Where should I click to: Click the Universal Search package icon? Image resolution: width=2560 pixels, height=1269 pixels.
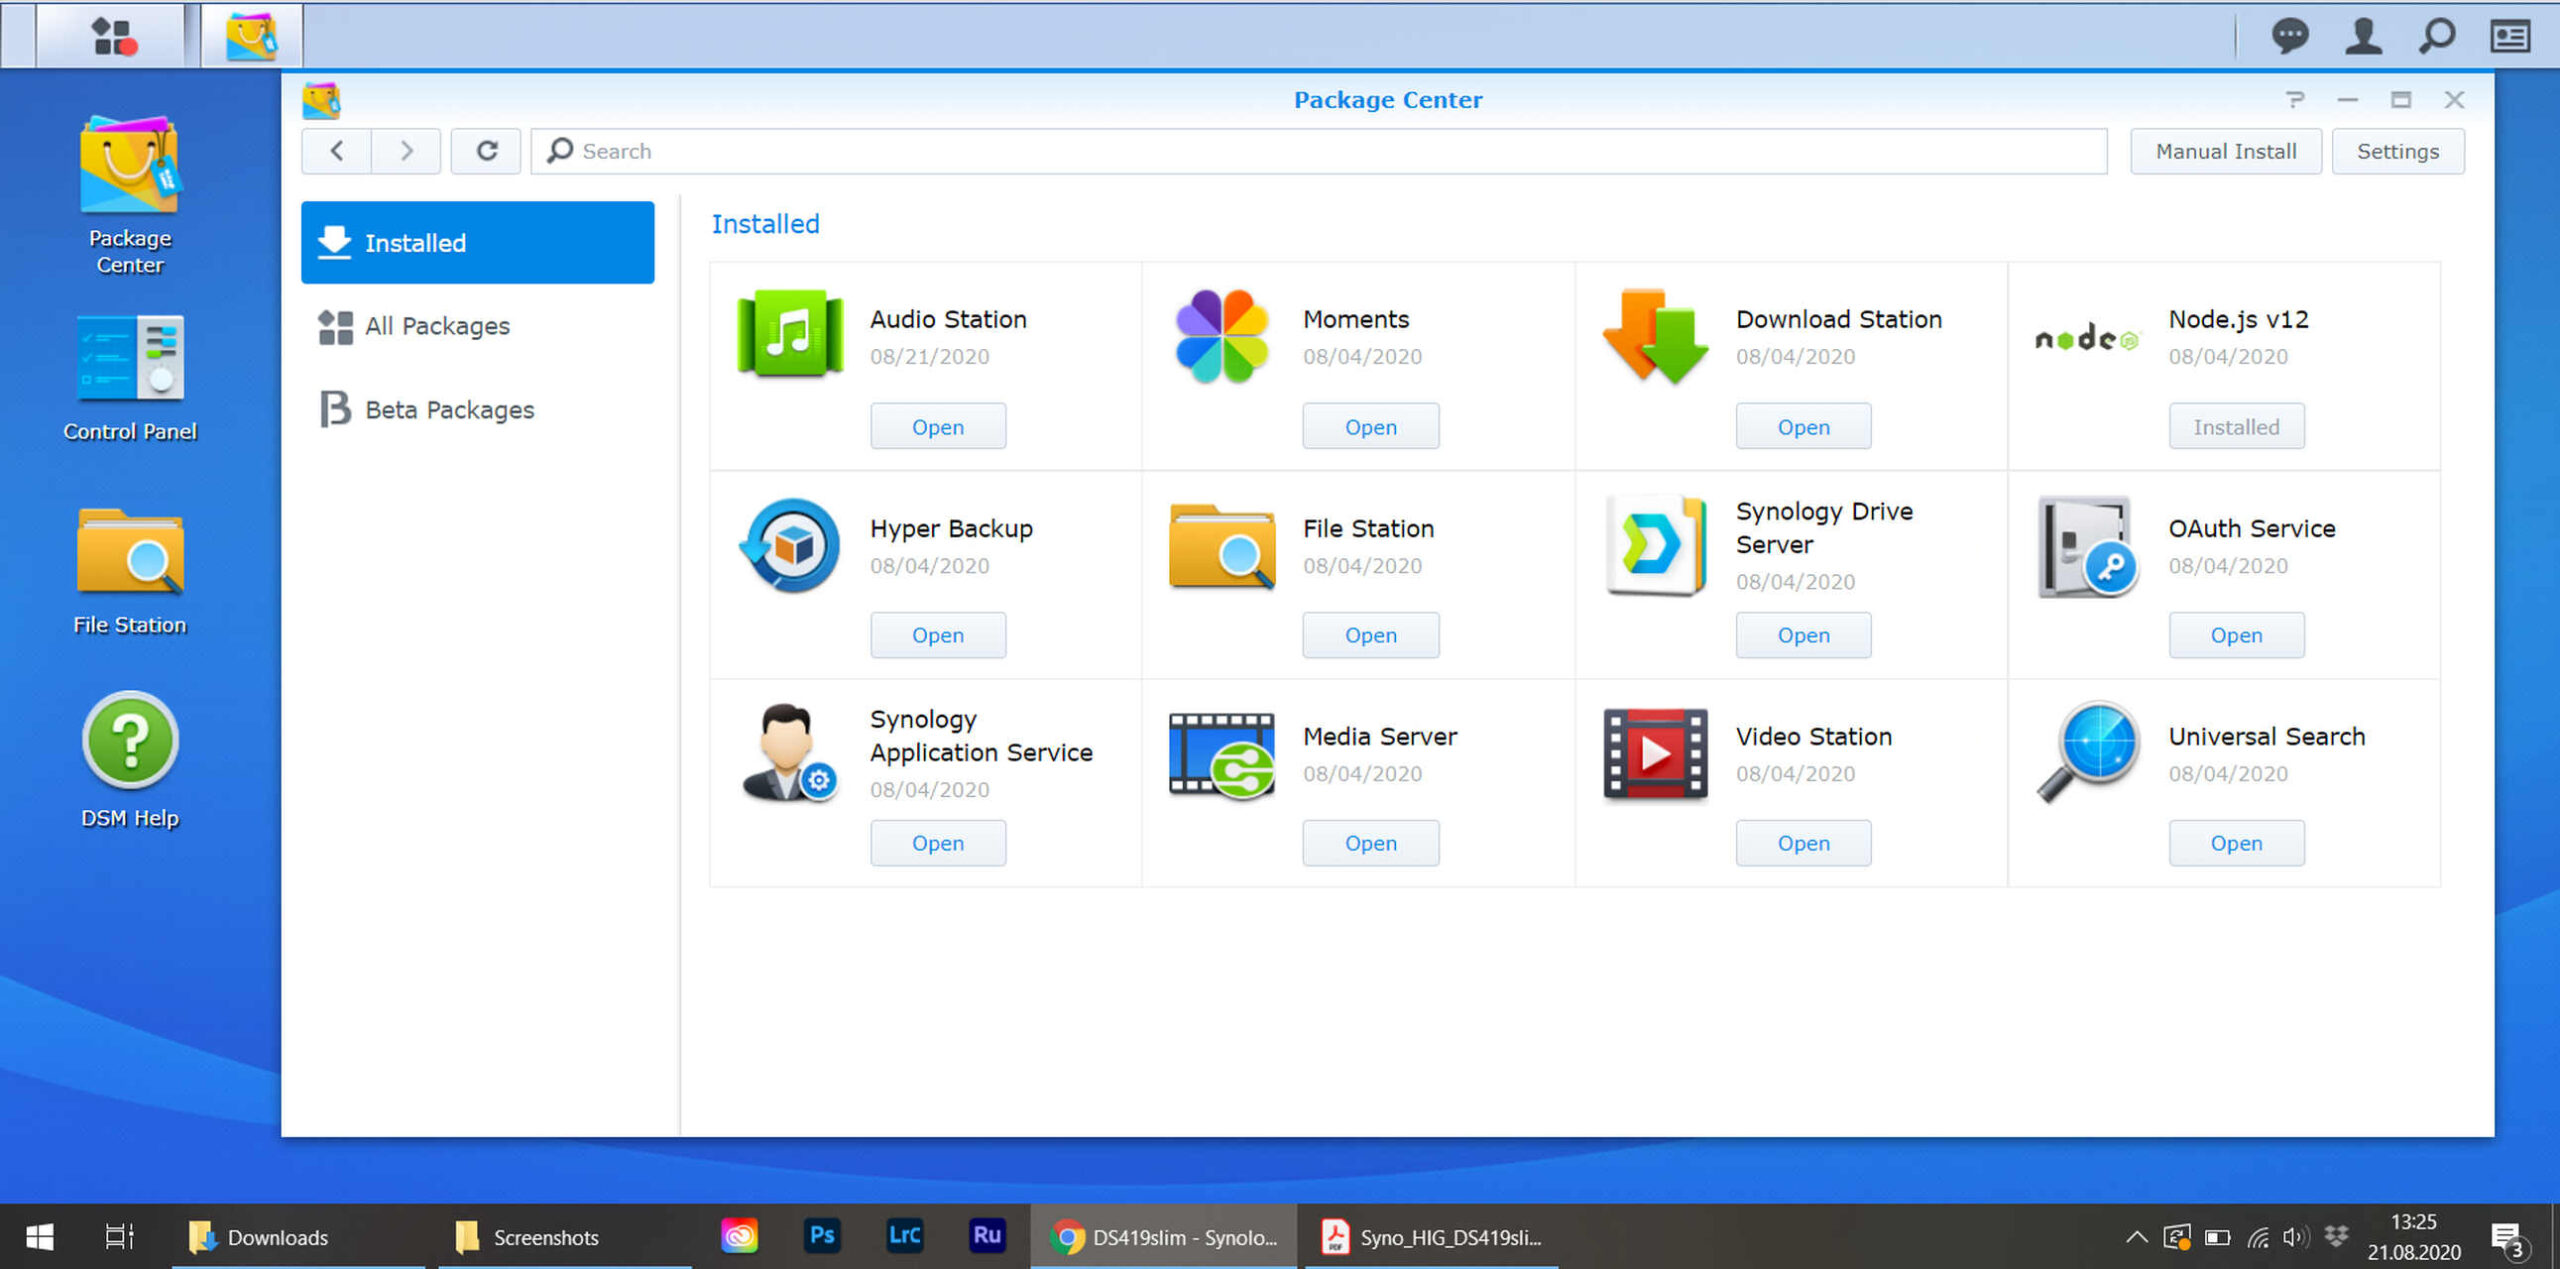2087,753
